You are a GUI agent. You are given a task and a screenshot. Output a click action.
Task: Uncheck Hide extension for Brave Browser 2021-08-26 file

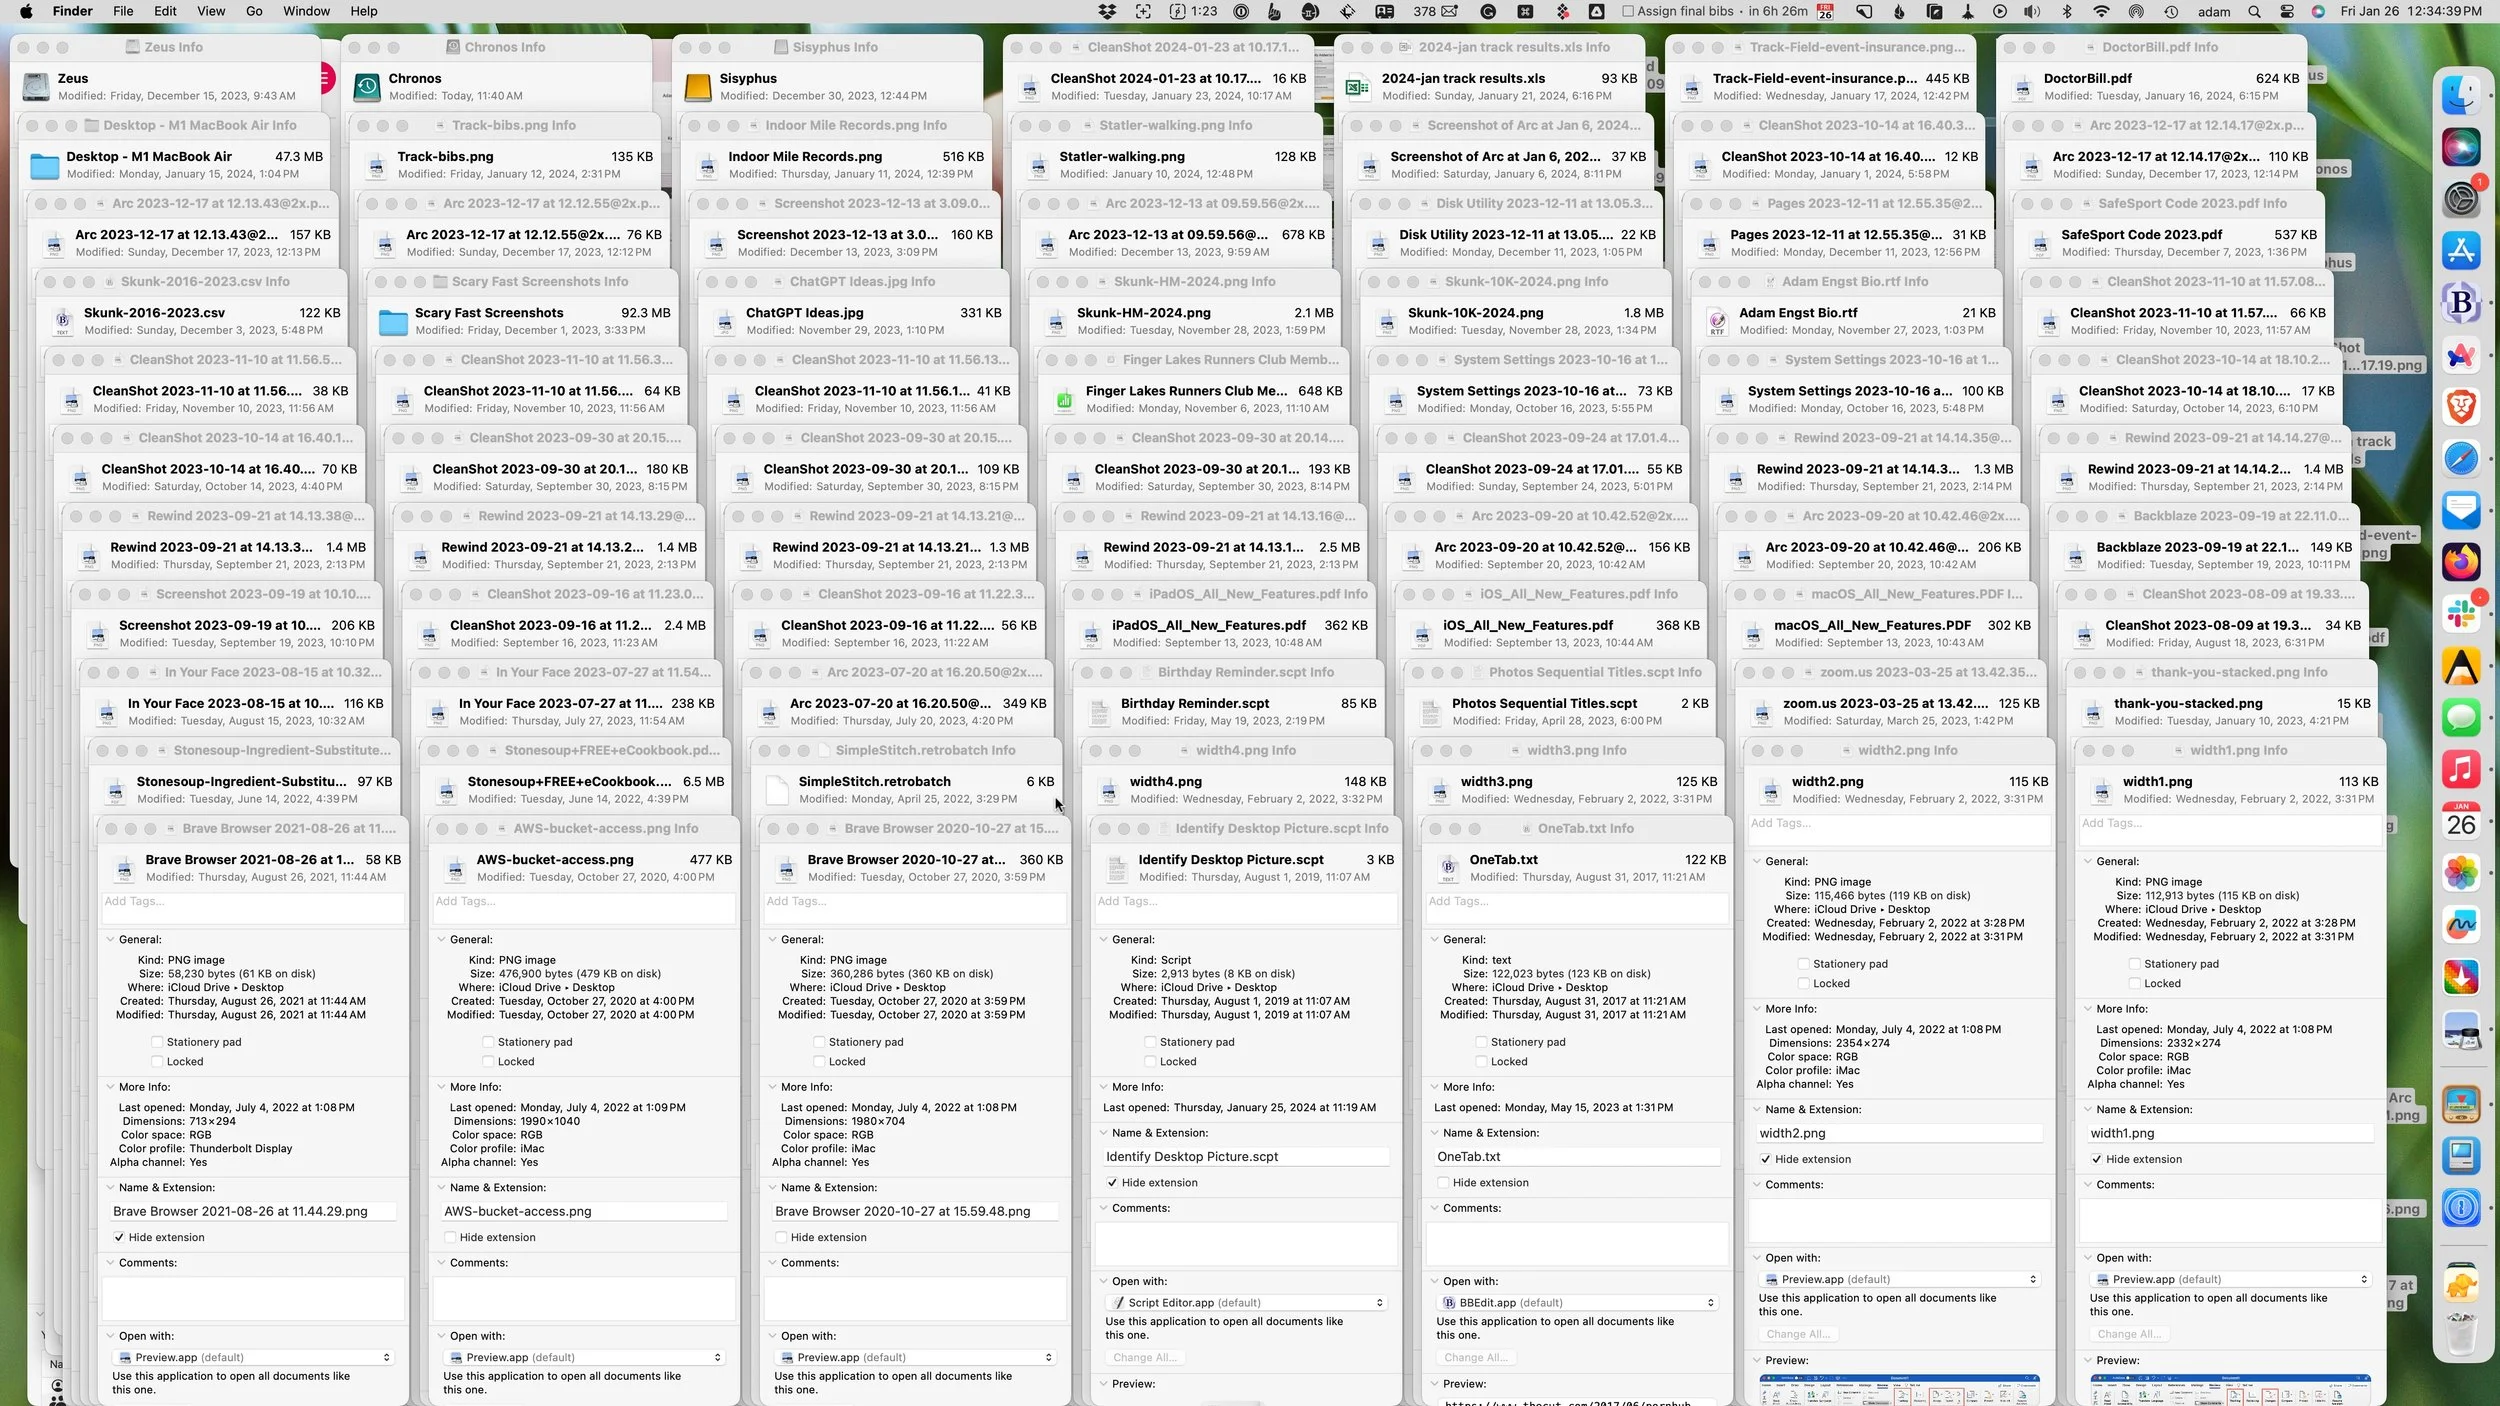(120, 1237)
